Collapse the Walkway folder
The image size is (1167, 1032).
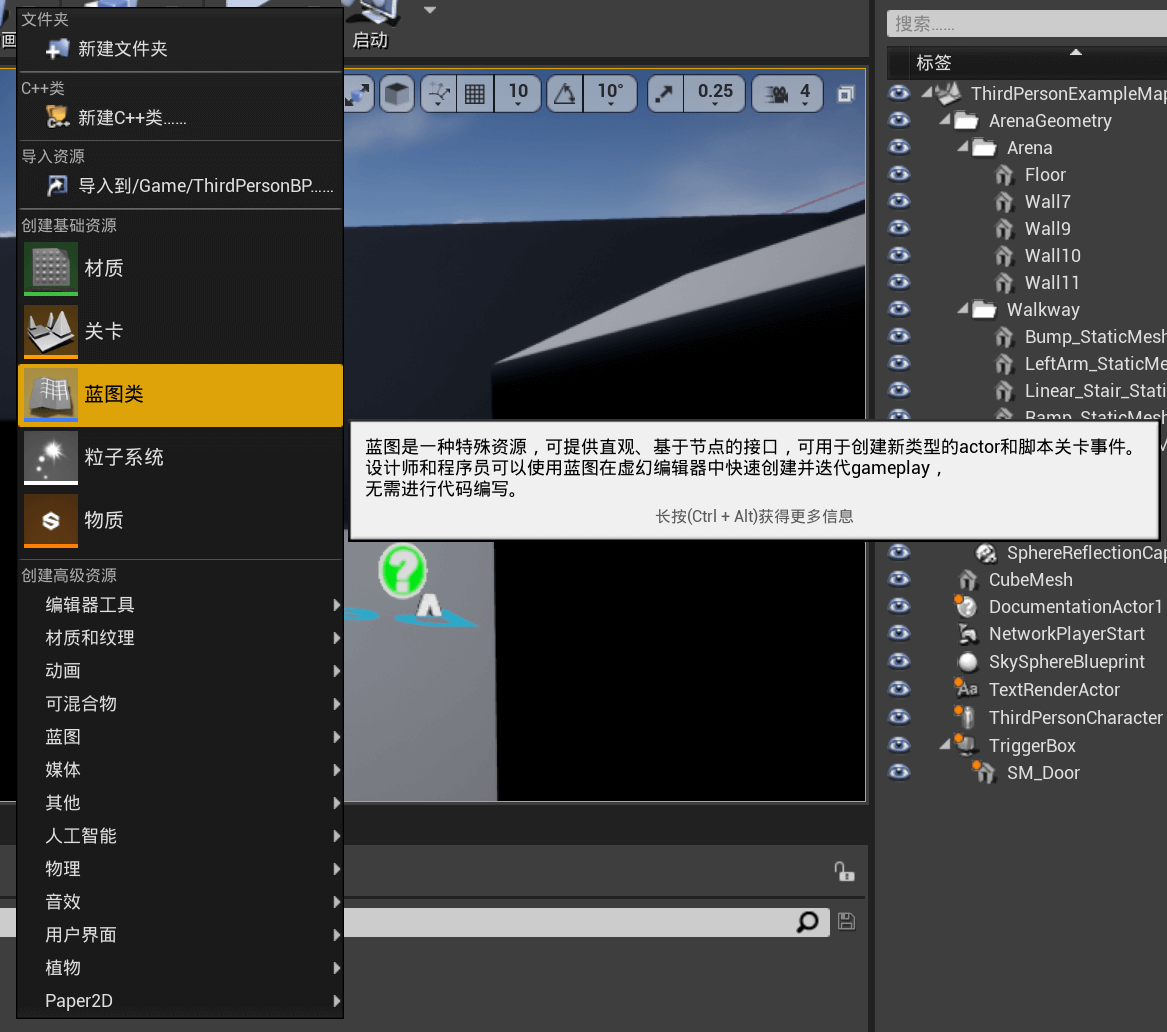pos(962,308)
